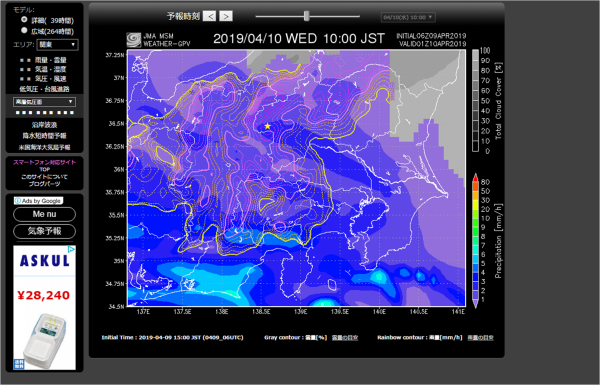
Task: Click the leftmost square under pressure-level dropdown
Action: tap(18, 113)
